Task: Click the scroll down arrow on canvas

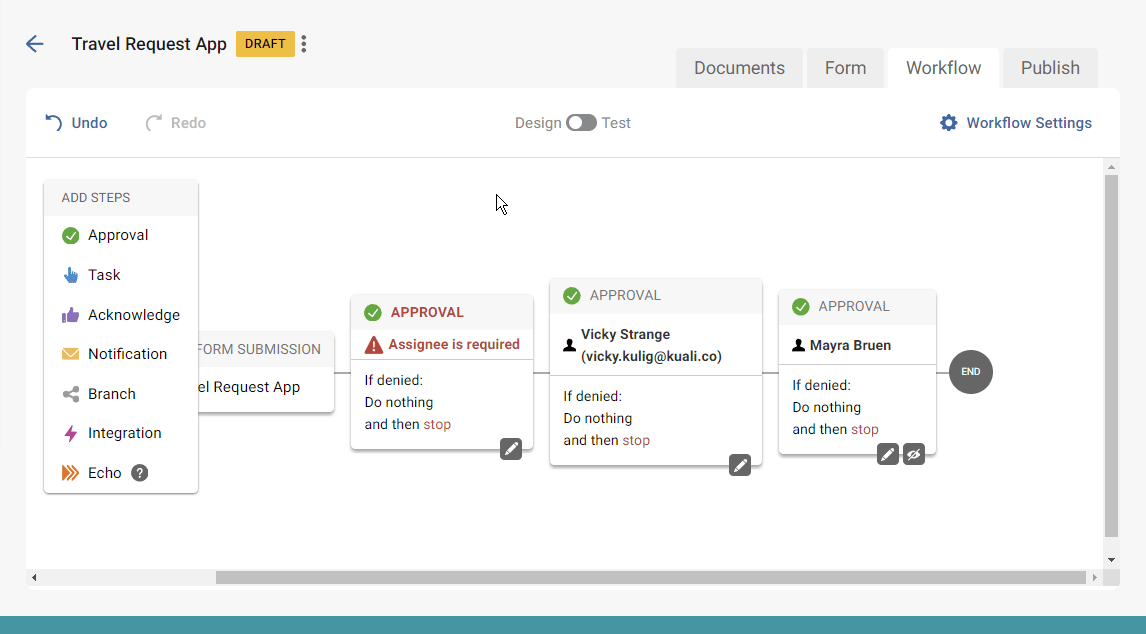Action: [1111, 560]
